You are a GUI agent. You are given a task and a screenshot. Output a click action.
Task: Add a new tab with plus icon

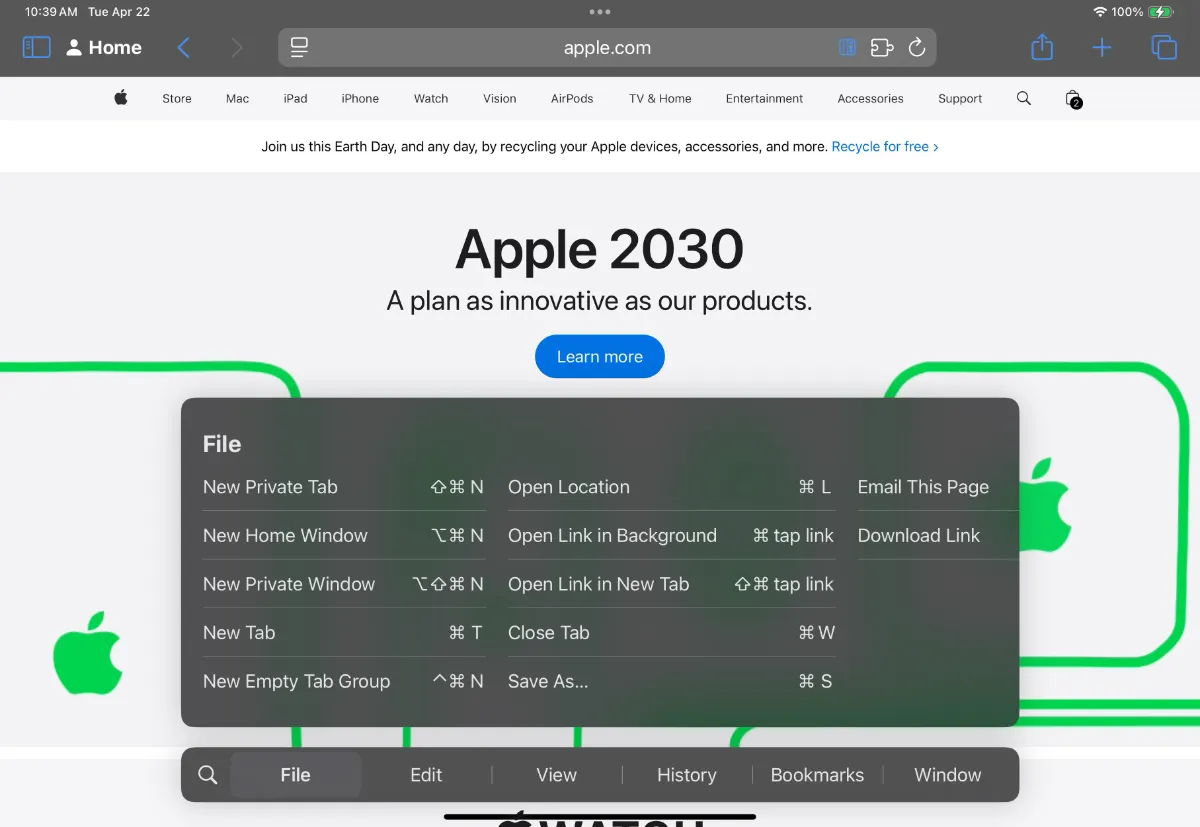tap(1102, 47)
